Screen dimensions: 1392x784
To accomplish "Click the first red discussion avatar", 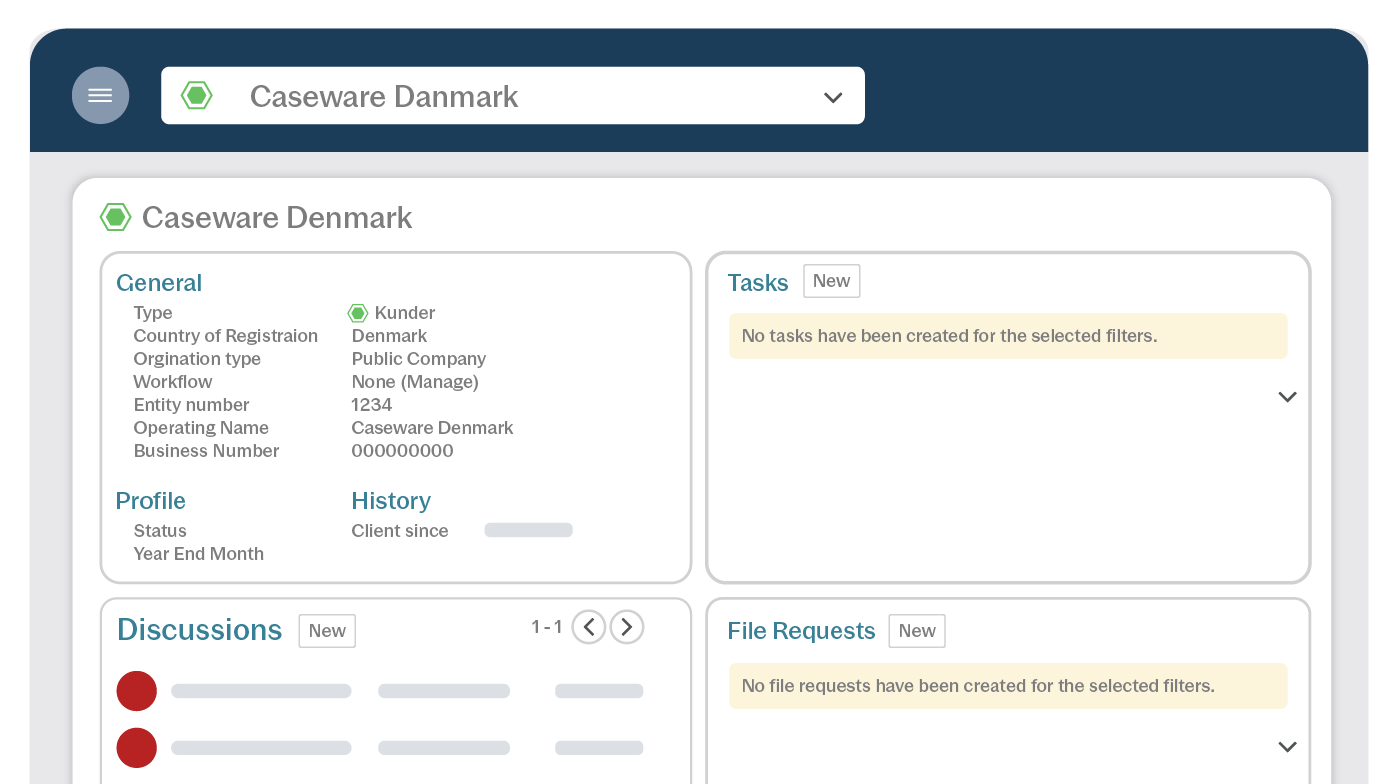I will (137, 691).
